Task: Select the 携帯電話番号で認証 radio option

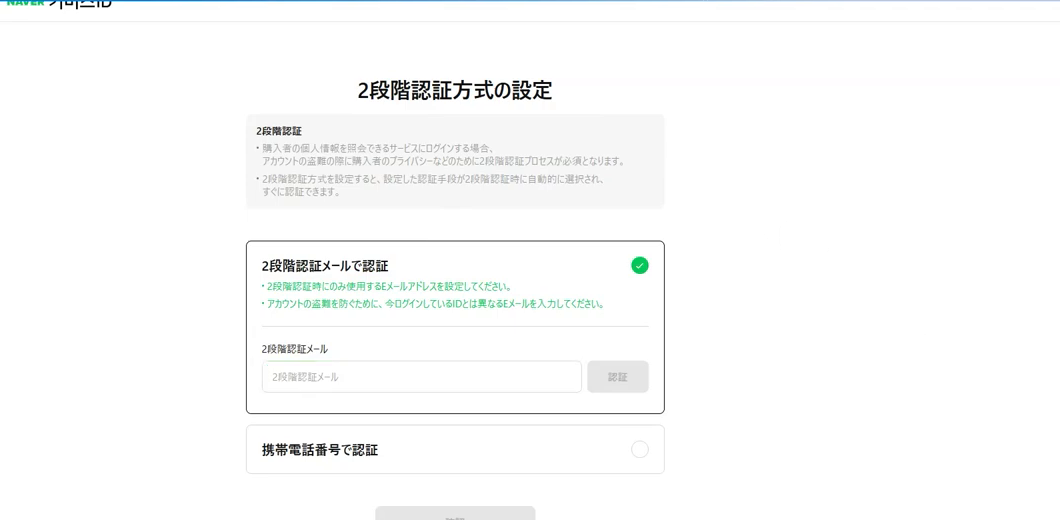Action: click(640, 450)
